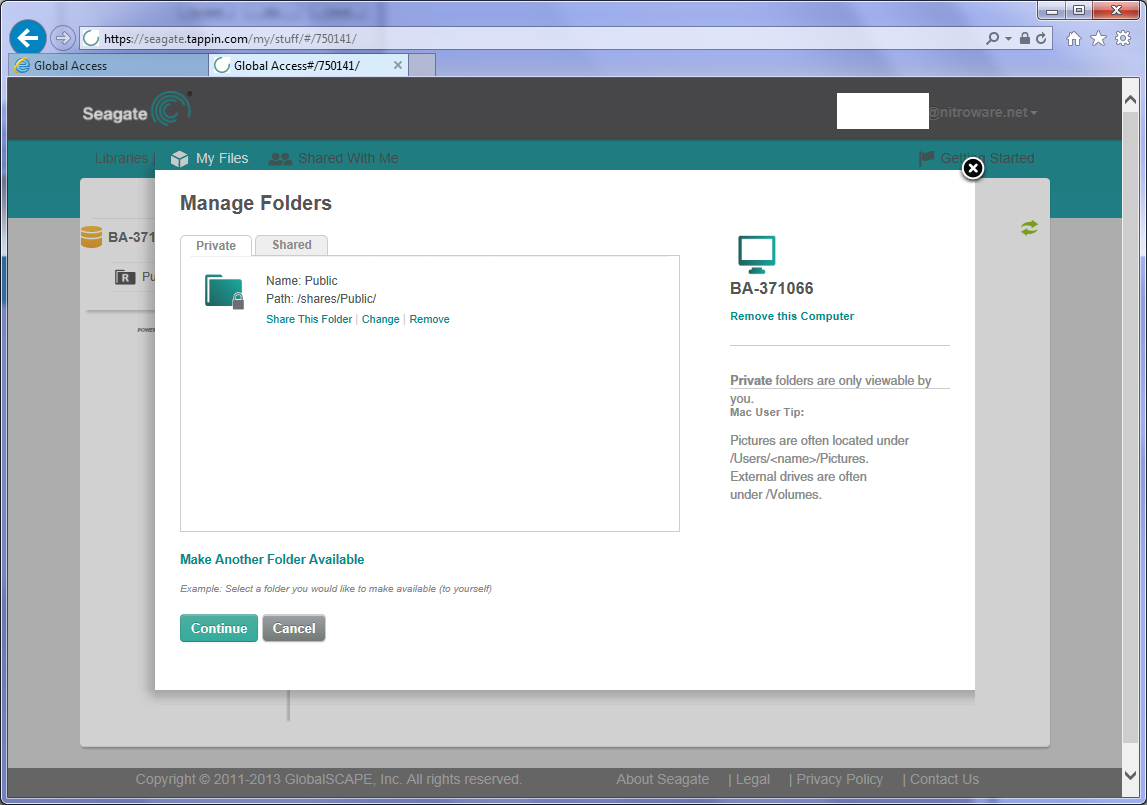Click the 'Path: /shares/Public/' text
The image size is (1147, 805).
[x=321, y=299]
